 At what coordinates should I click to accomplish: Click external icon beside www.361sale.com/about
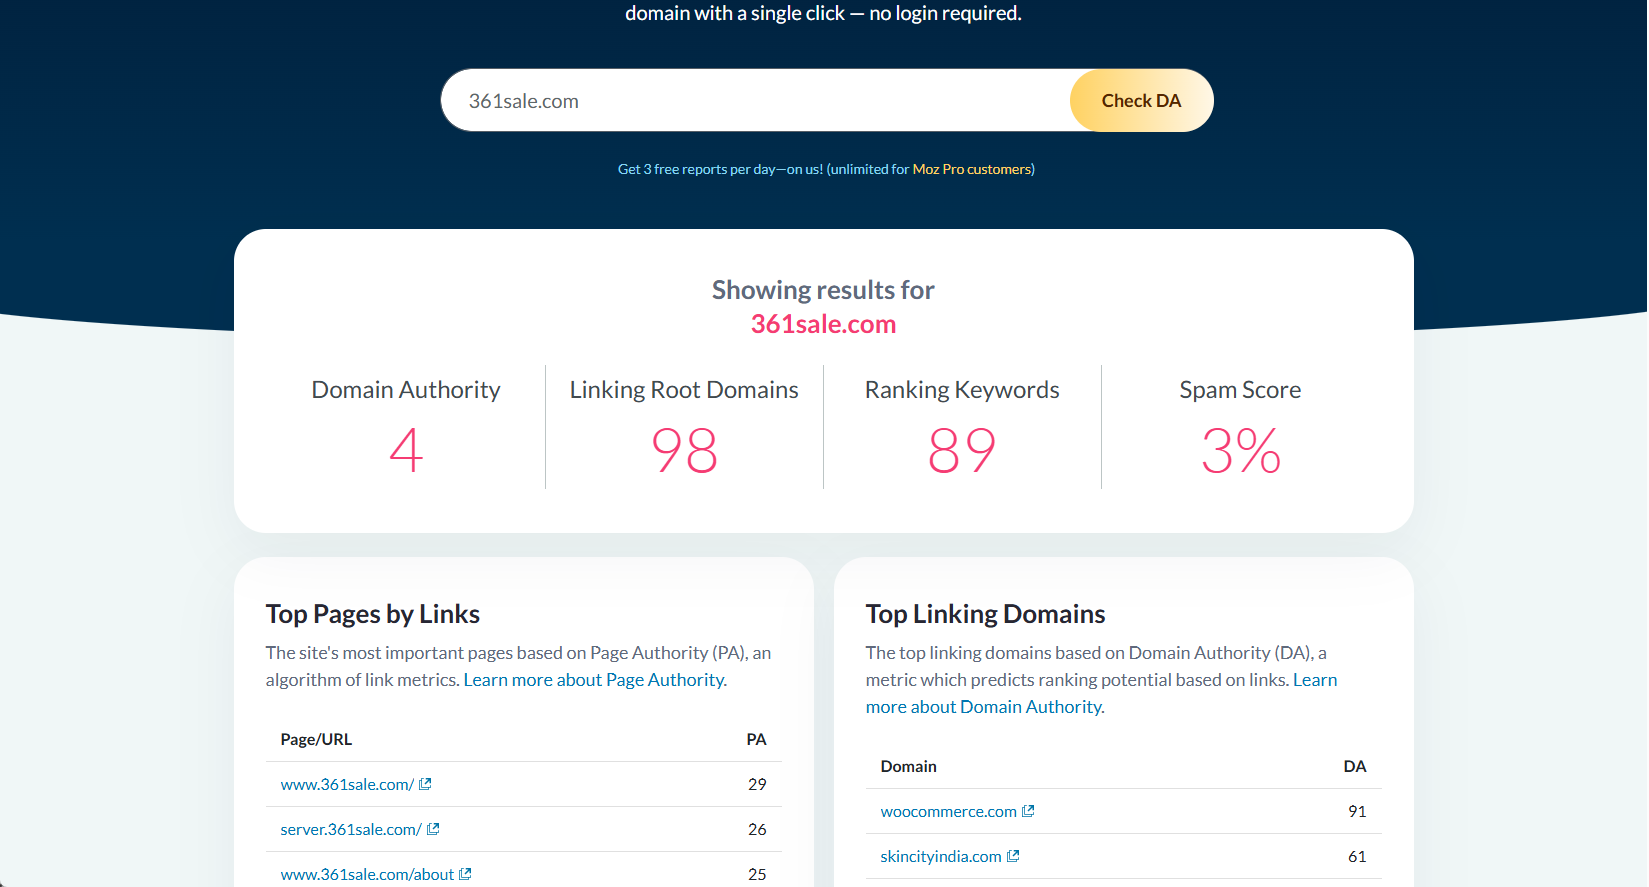pyautogui.click(x=465, y=874)
